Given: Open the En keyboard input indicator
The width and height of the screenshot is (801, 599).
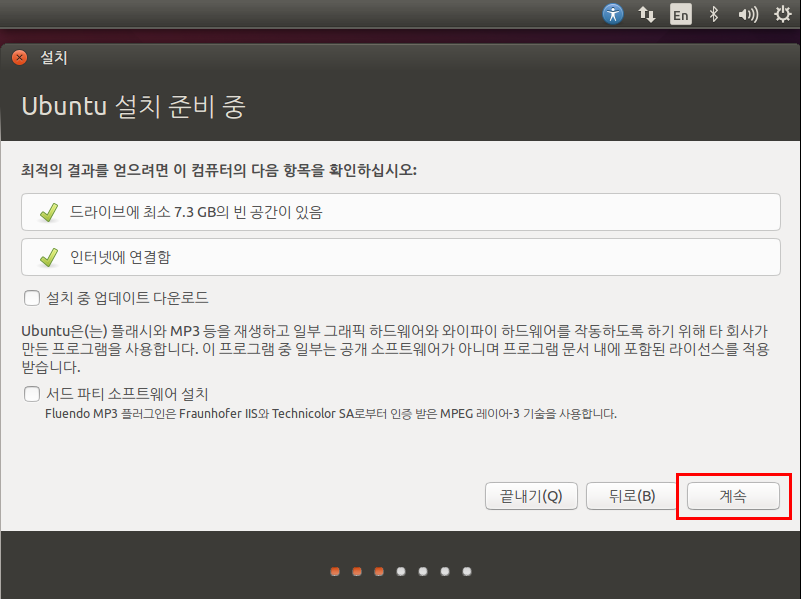Looking at the screenshot, I should (x=680, y=14).
